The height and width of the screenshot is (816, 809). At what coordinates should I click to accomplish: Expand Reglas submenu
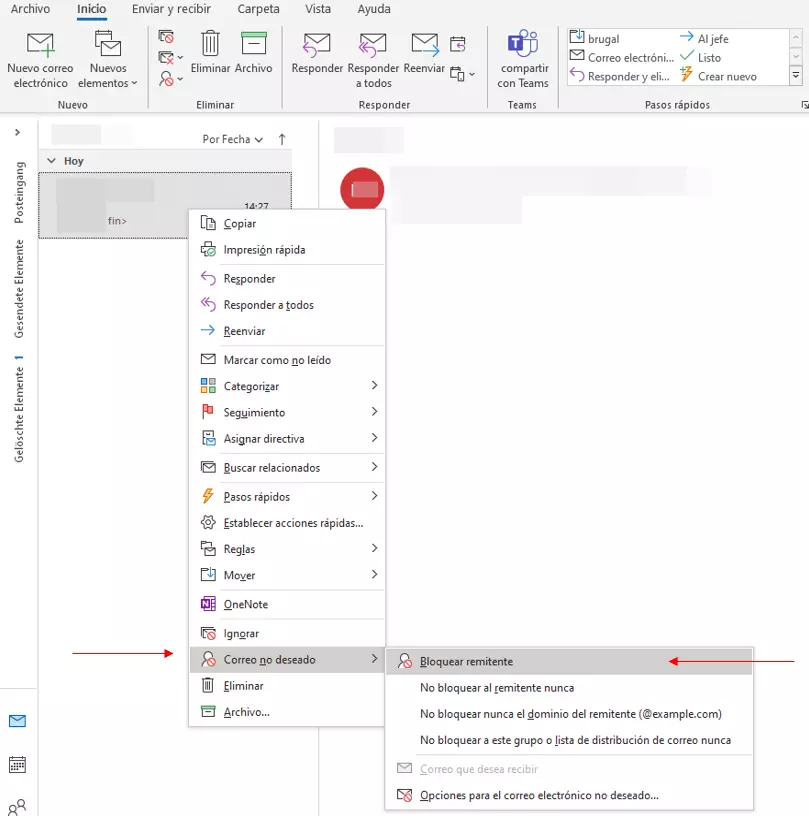287,549
